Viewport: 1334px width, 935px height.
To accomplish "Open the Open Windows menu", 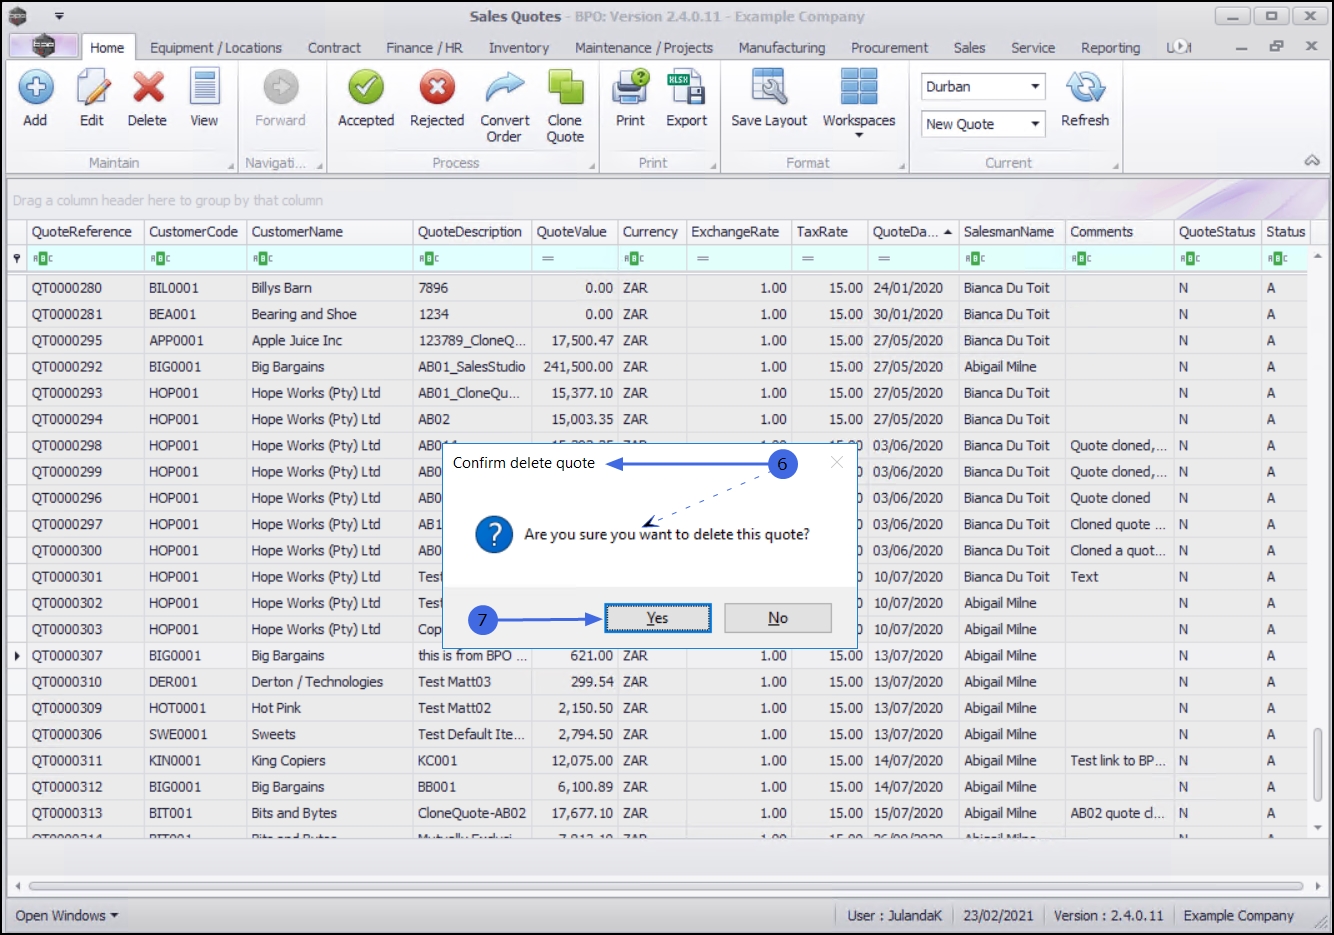I will (x=66, y=915).
